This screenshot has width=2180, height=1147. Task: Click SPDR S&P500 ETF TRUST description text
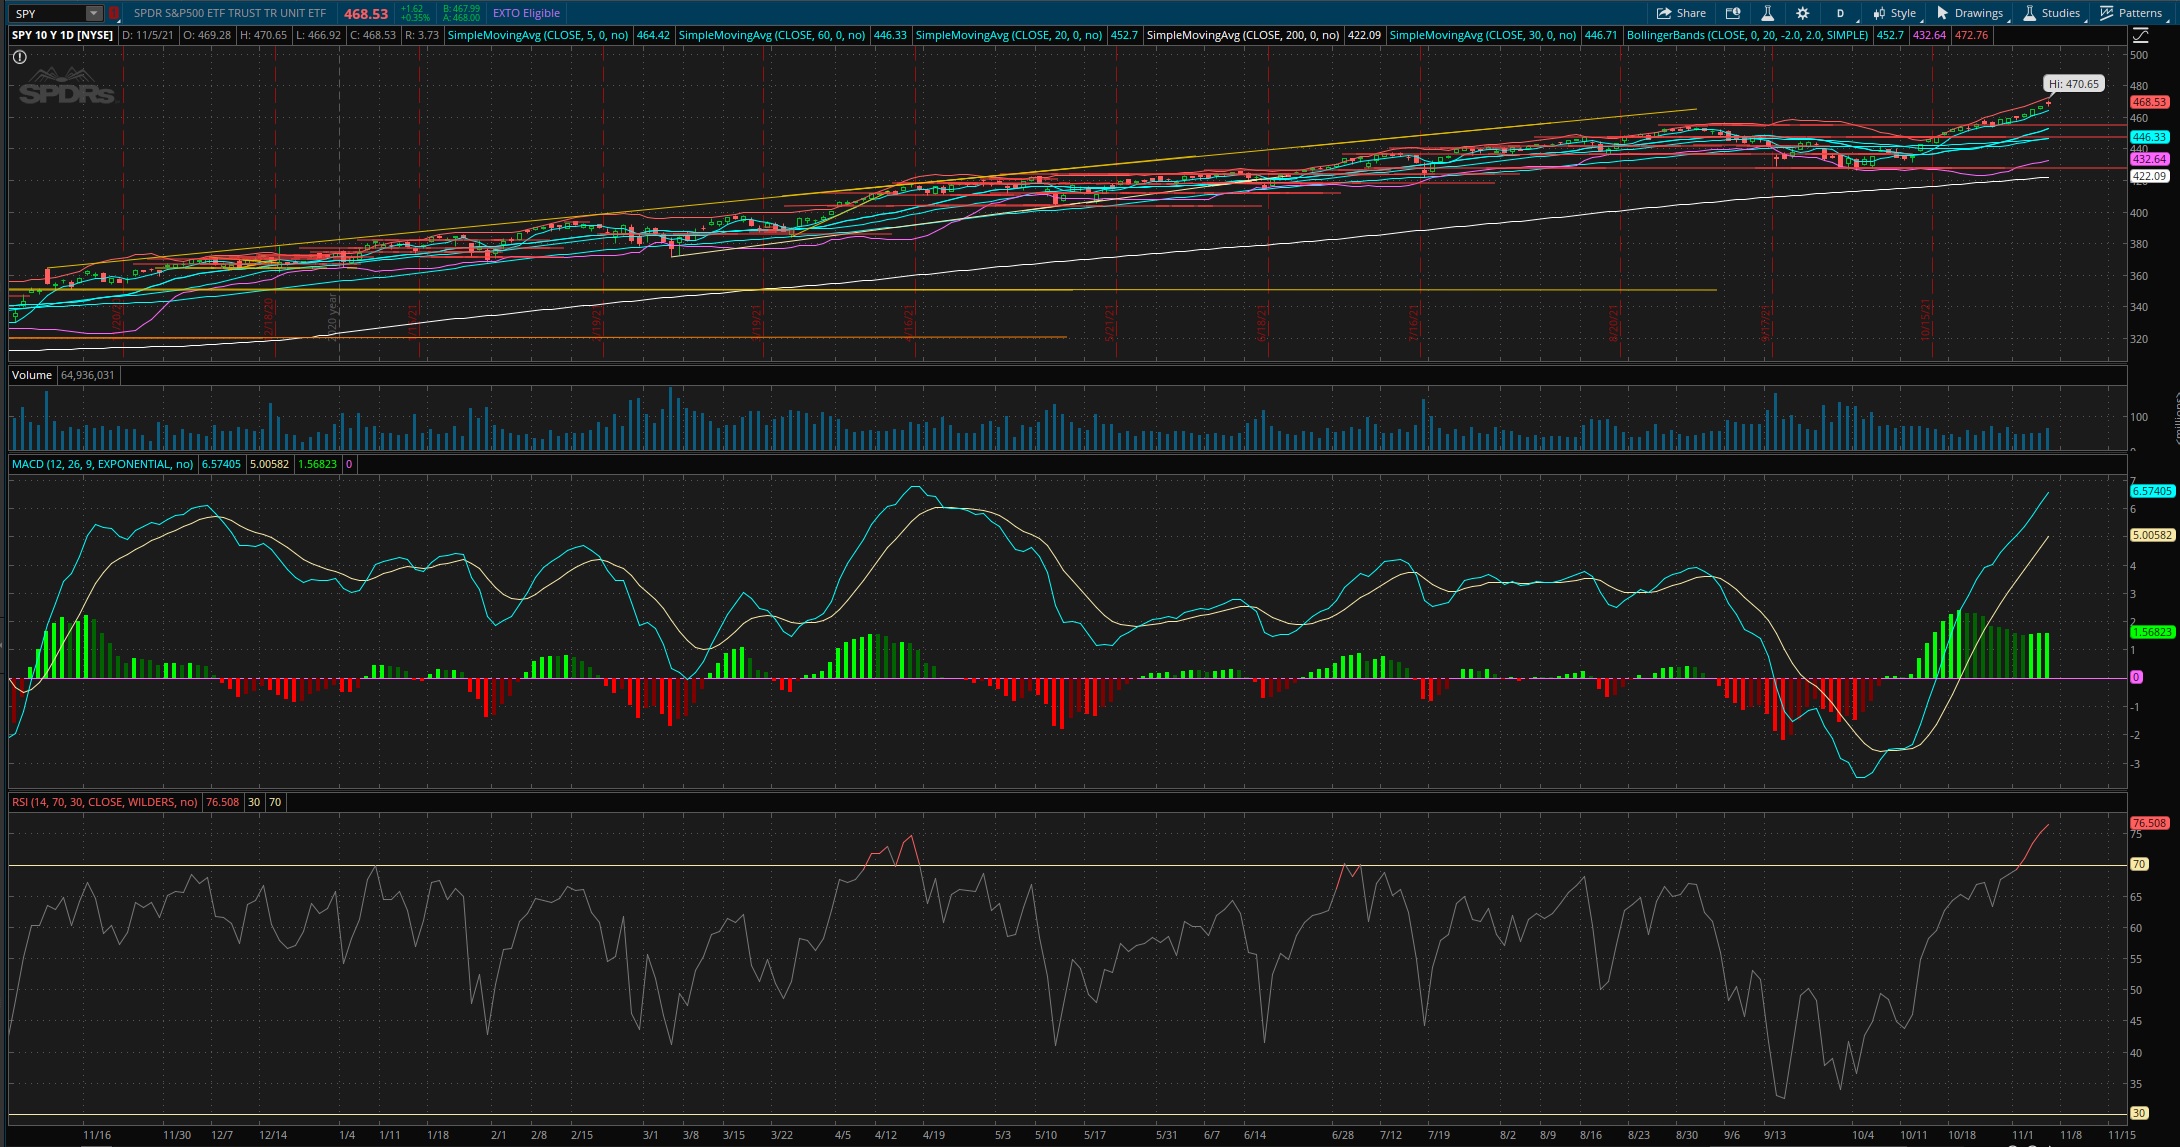[x=230, y=13]
